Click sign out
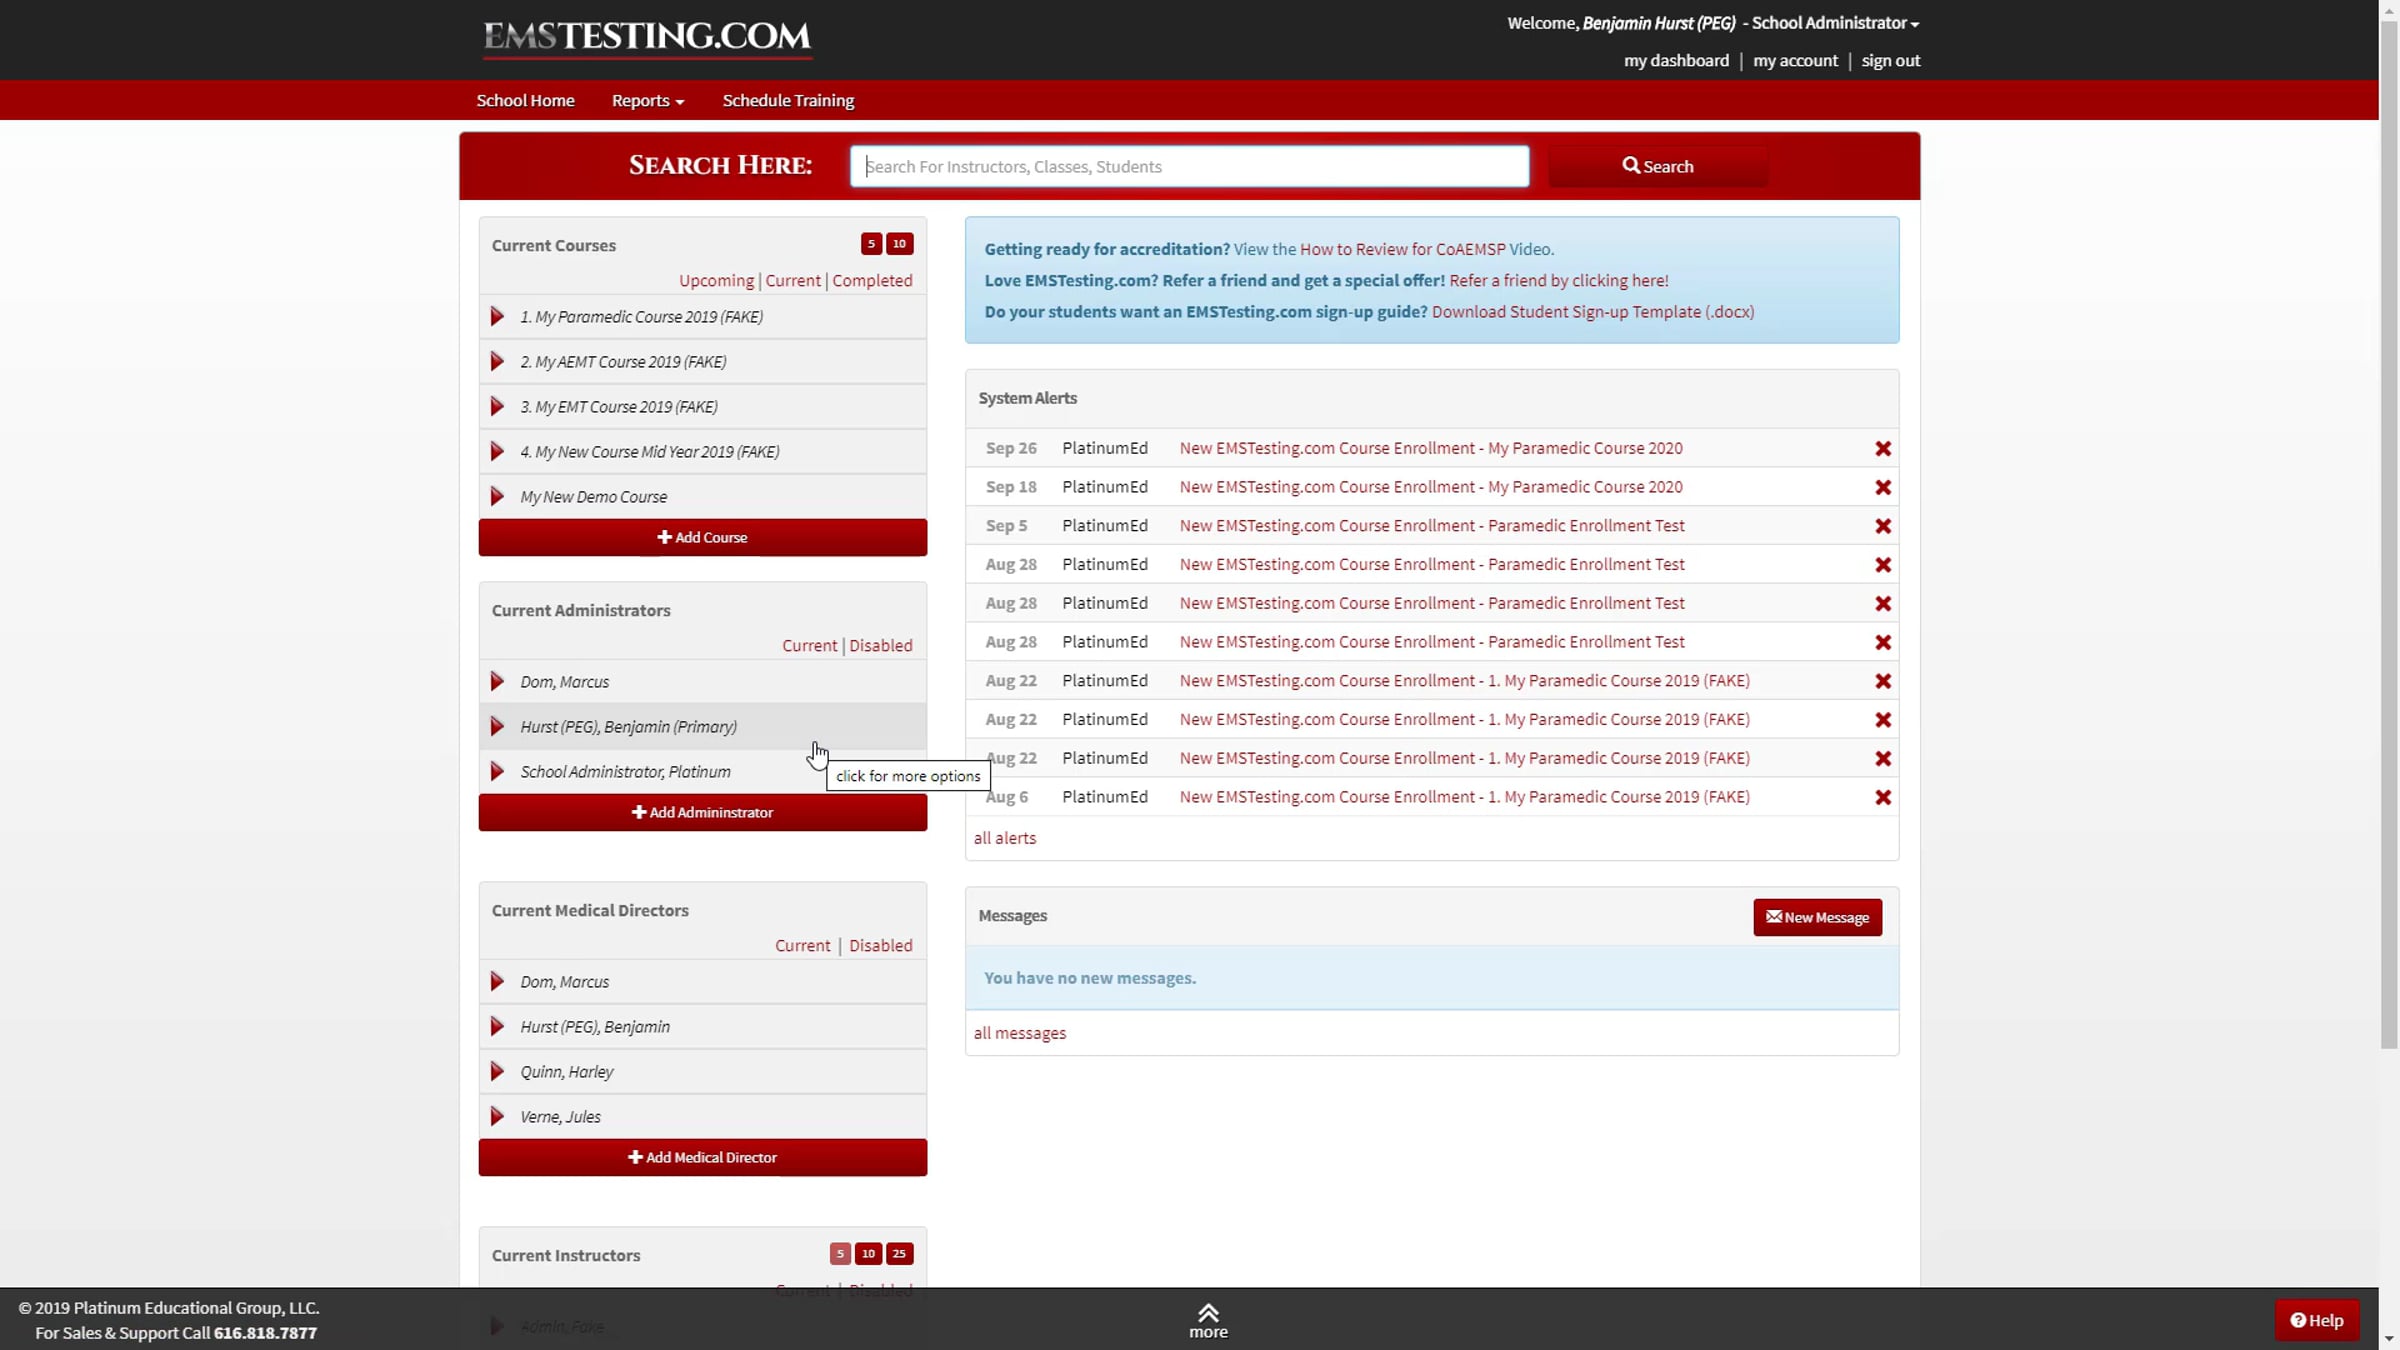The width and height of the screenshot is (2400, 1350). point(1890,61)
